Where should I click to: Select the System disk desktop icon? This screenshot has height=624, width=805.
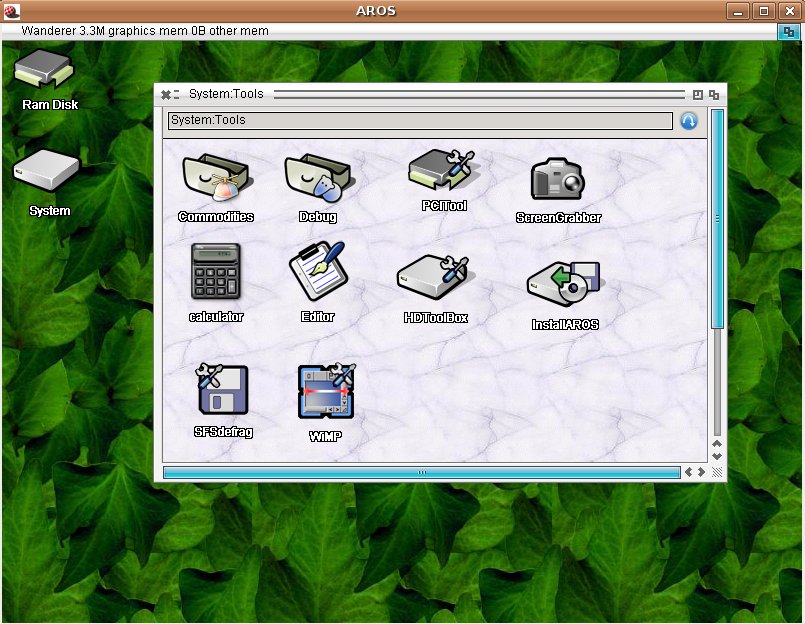[46, 174]
